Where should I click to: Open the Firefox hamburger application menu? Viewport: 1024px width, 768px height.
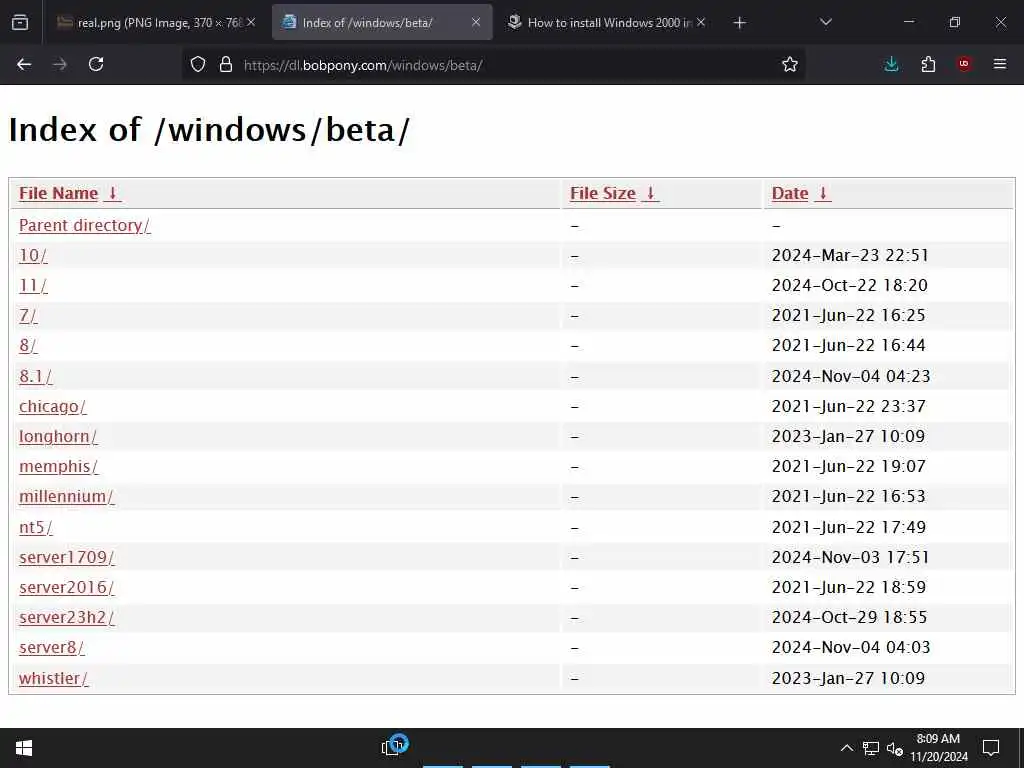point(1000,64)
